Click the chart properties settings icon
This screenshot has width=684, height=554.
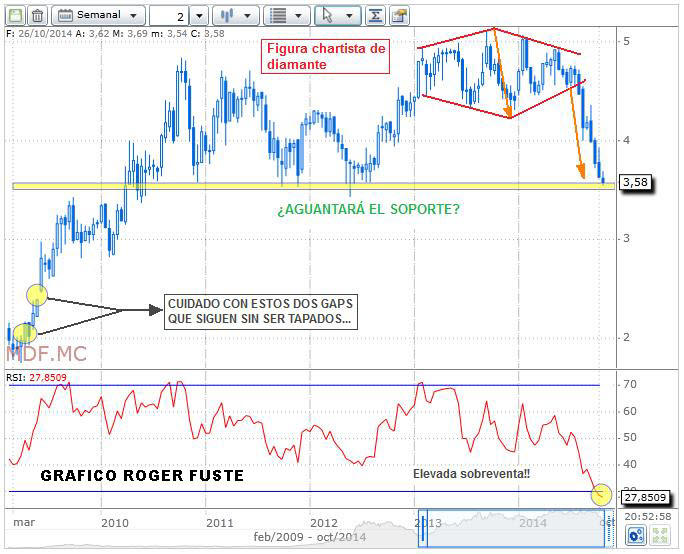[399, 16]
